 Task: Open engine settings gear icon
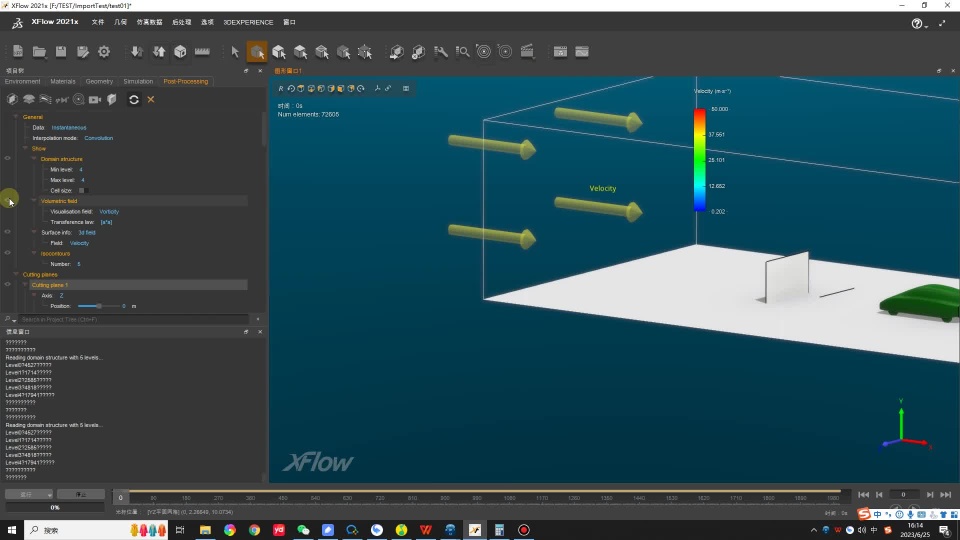pyautogui.click(x=104, y=51)
